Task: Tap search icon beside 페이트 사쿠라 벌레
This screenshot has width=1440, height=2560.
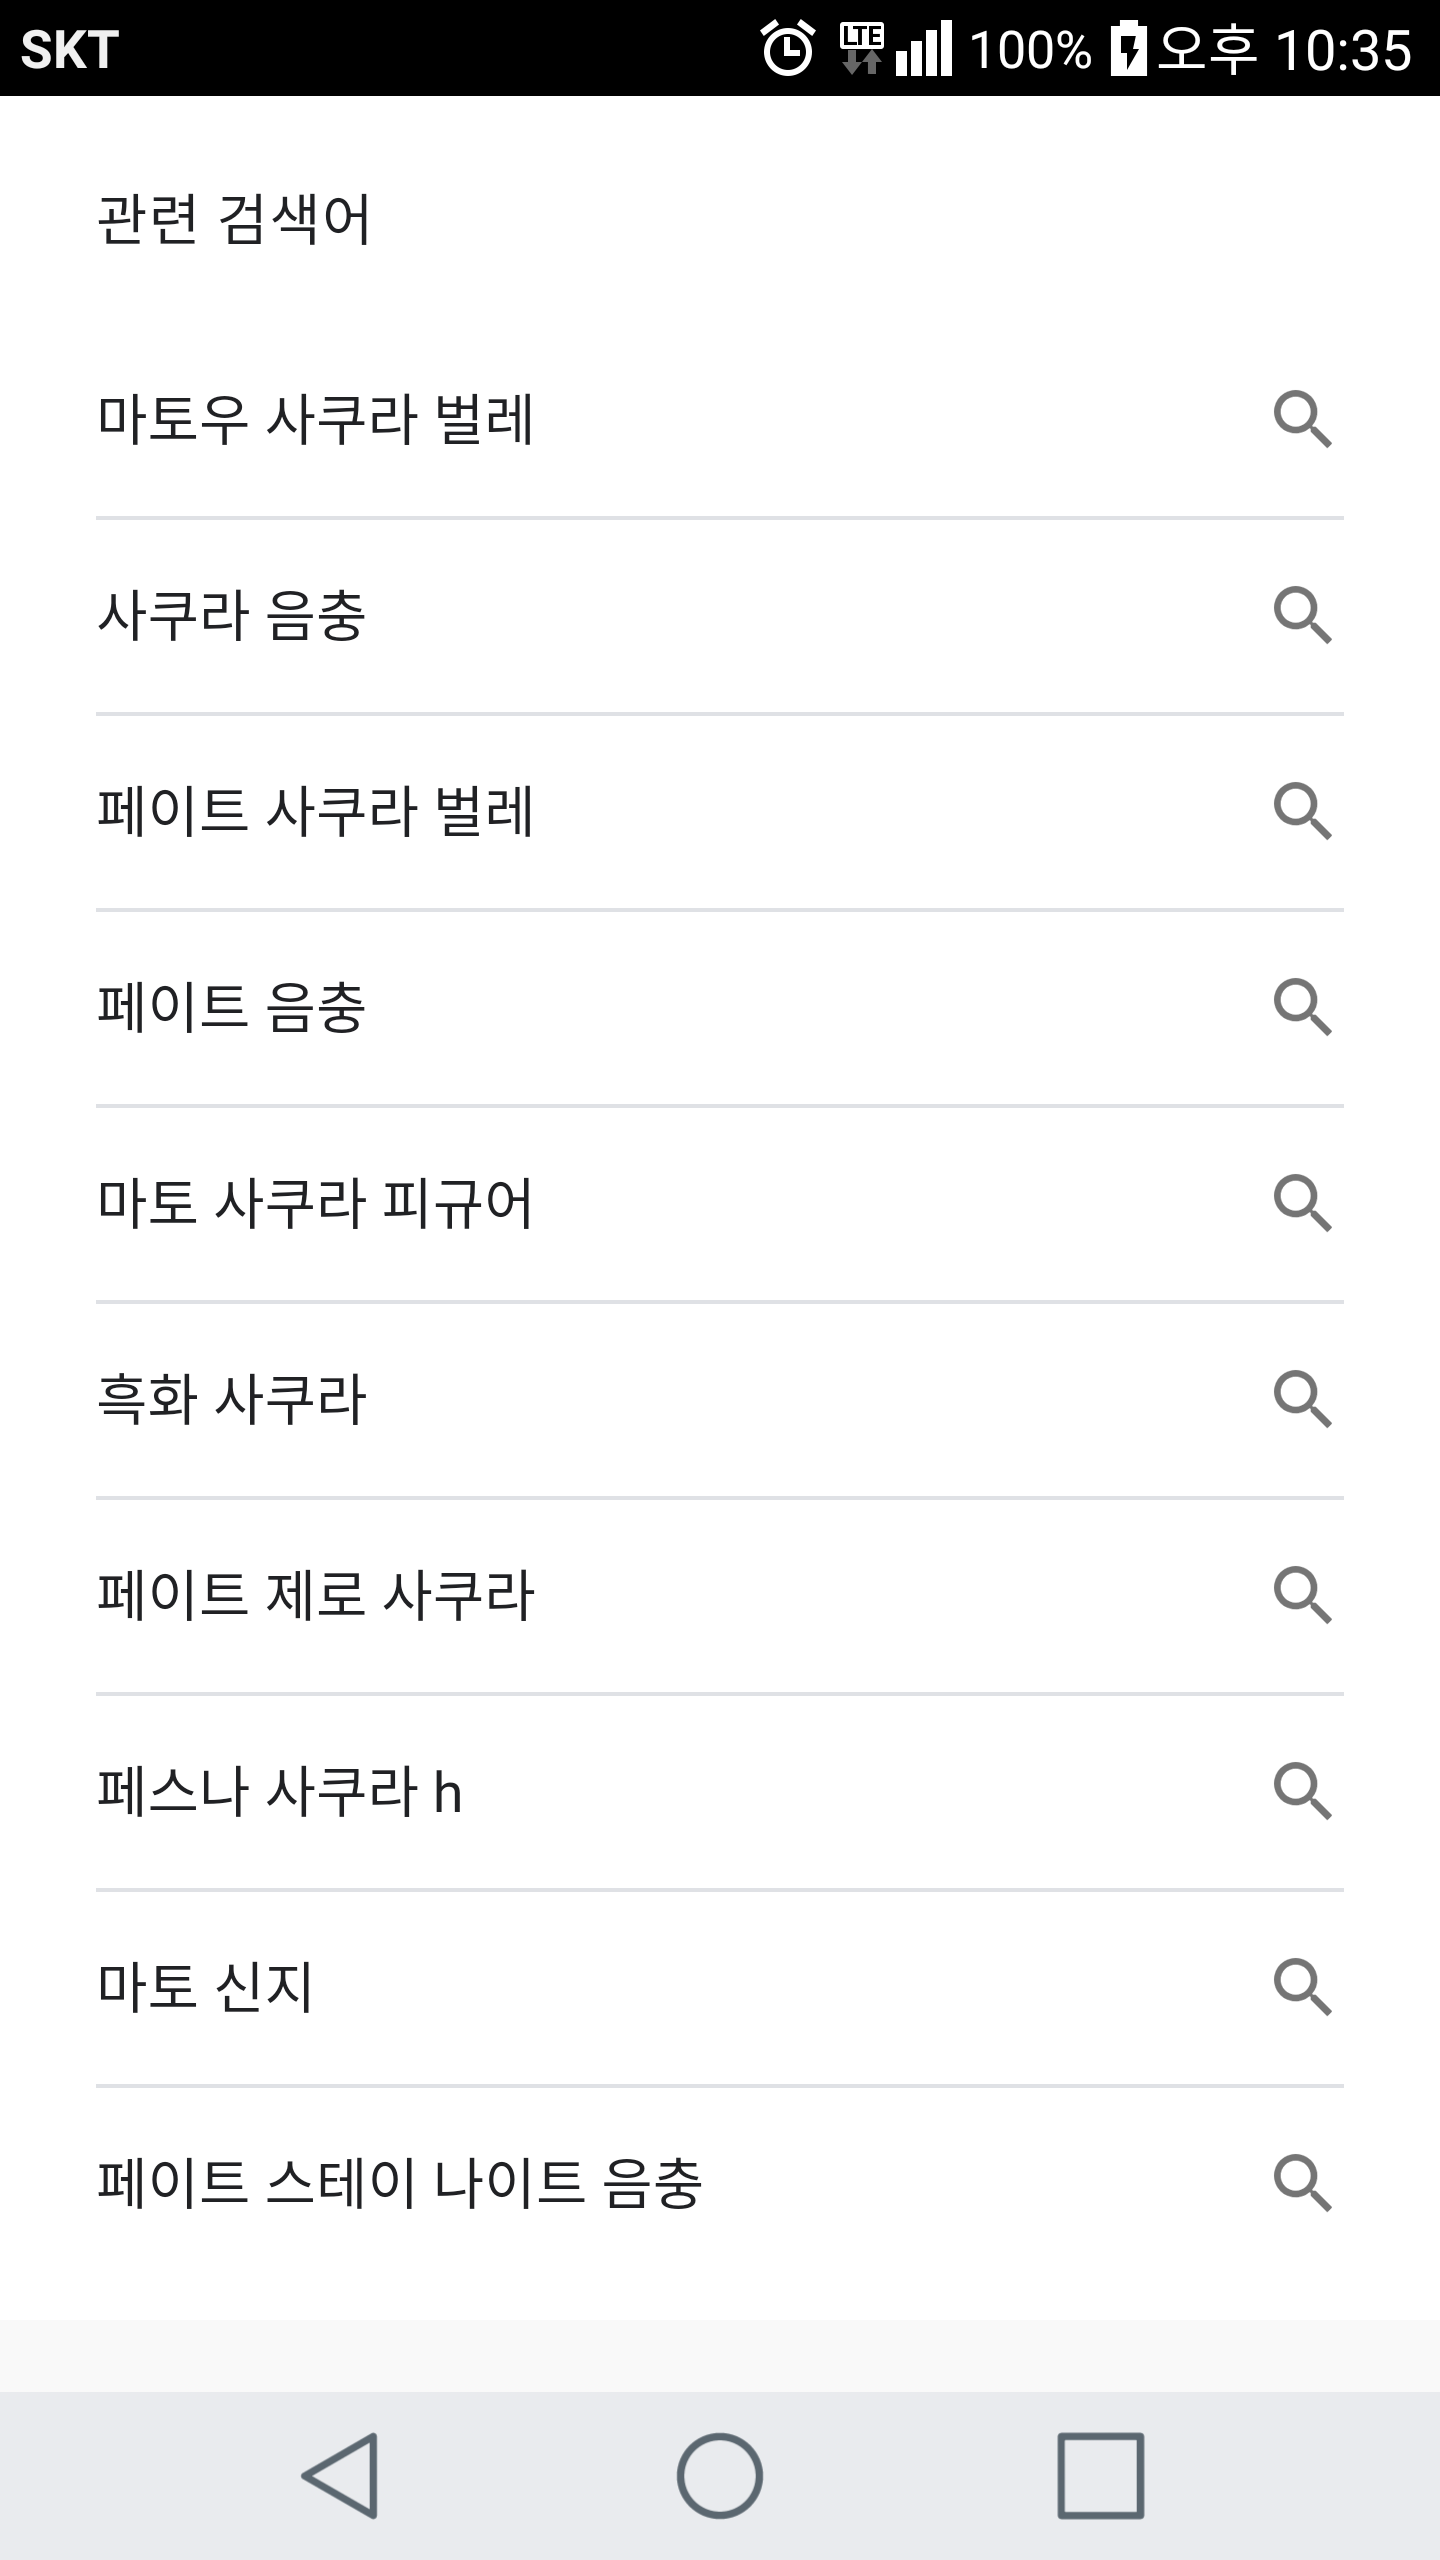Action: 1302,811
